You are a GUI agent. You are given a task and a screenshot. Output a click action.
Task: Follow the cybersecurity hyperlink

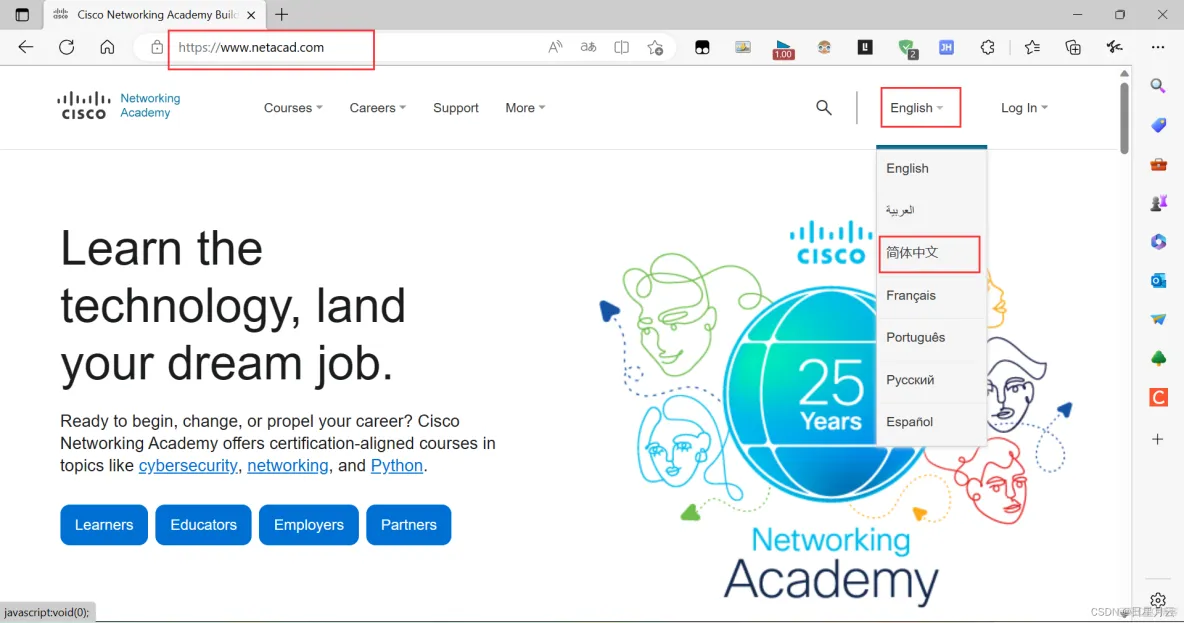(x=188, y=465)
